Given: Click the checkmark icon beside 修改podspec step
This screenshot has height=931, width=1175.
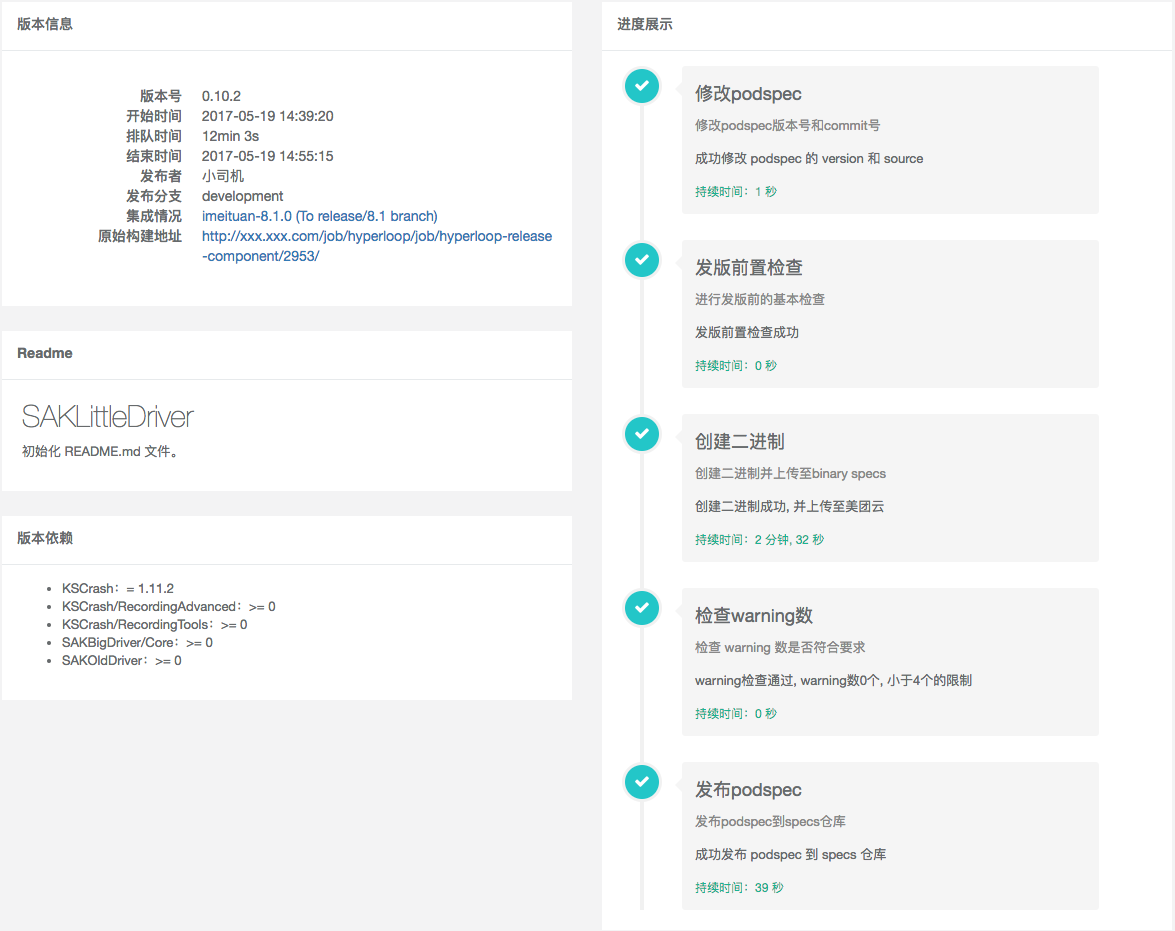Looking at the screenshot, I should pos(642,86).
